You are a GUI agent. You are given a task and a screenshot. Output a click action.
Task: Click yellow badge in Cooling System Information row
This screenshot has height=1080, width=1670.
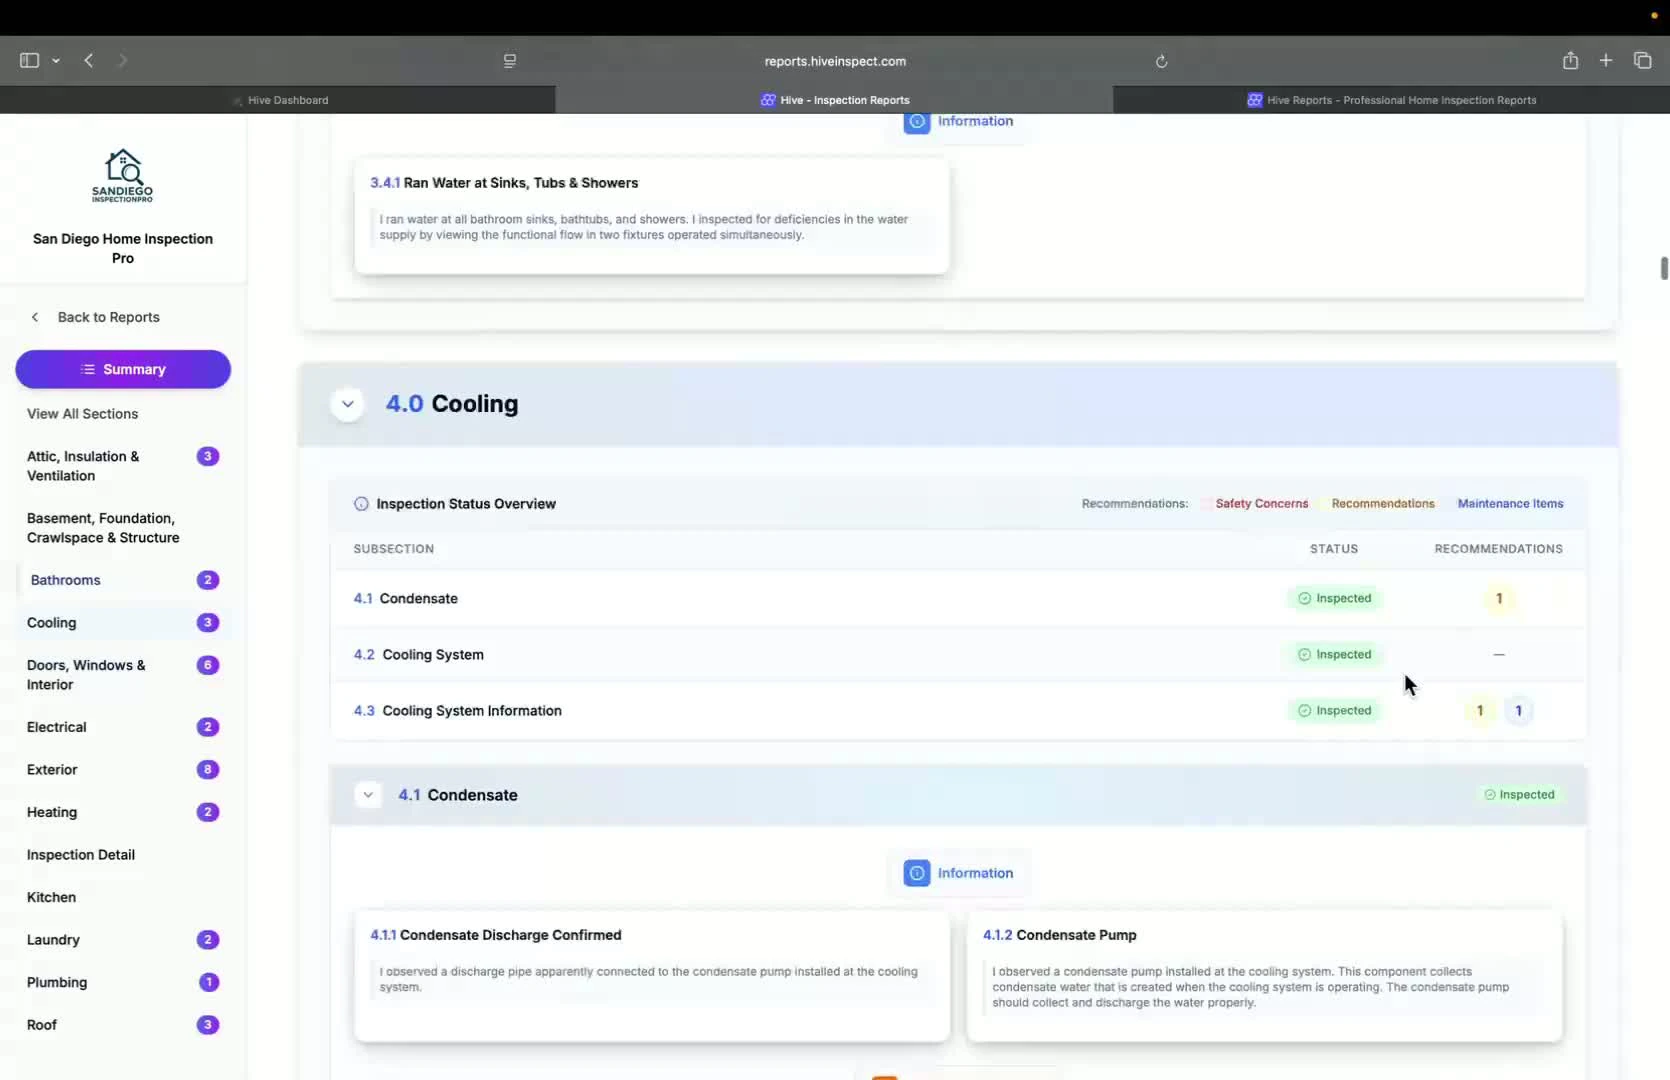pos(1480,711)
